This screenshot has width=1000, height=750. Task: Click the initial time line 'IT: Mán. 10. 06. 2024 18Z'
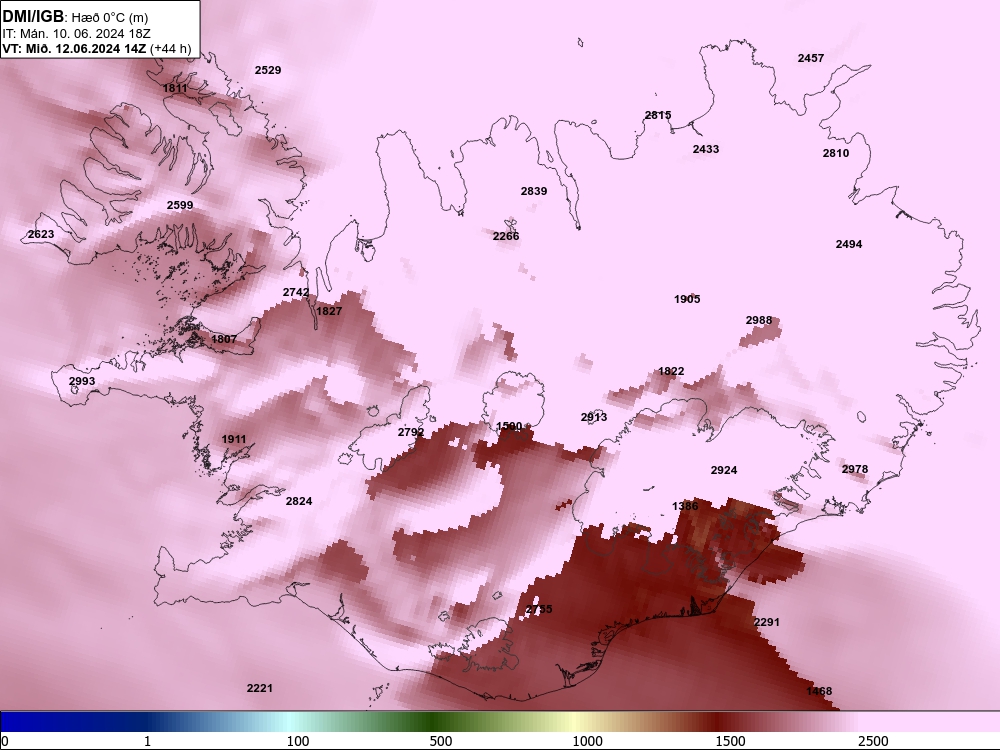click(x=77, y=33)
